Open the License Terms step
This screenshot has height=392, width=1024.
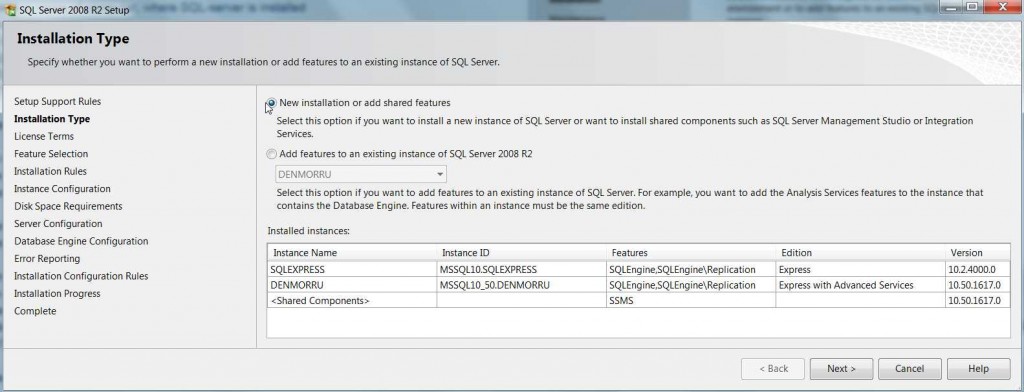pyautogui.click(x=44, y=137)
